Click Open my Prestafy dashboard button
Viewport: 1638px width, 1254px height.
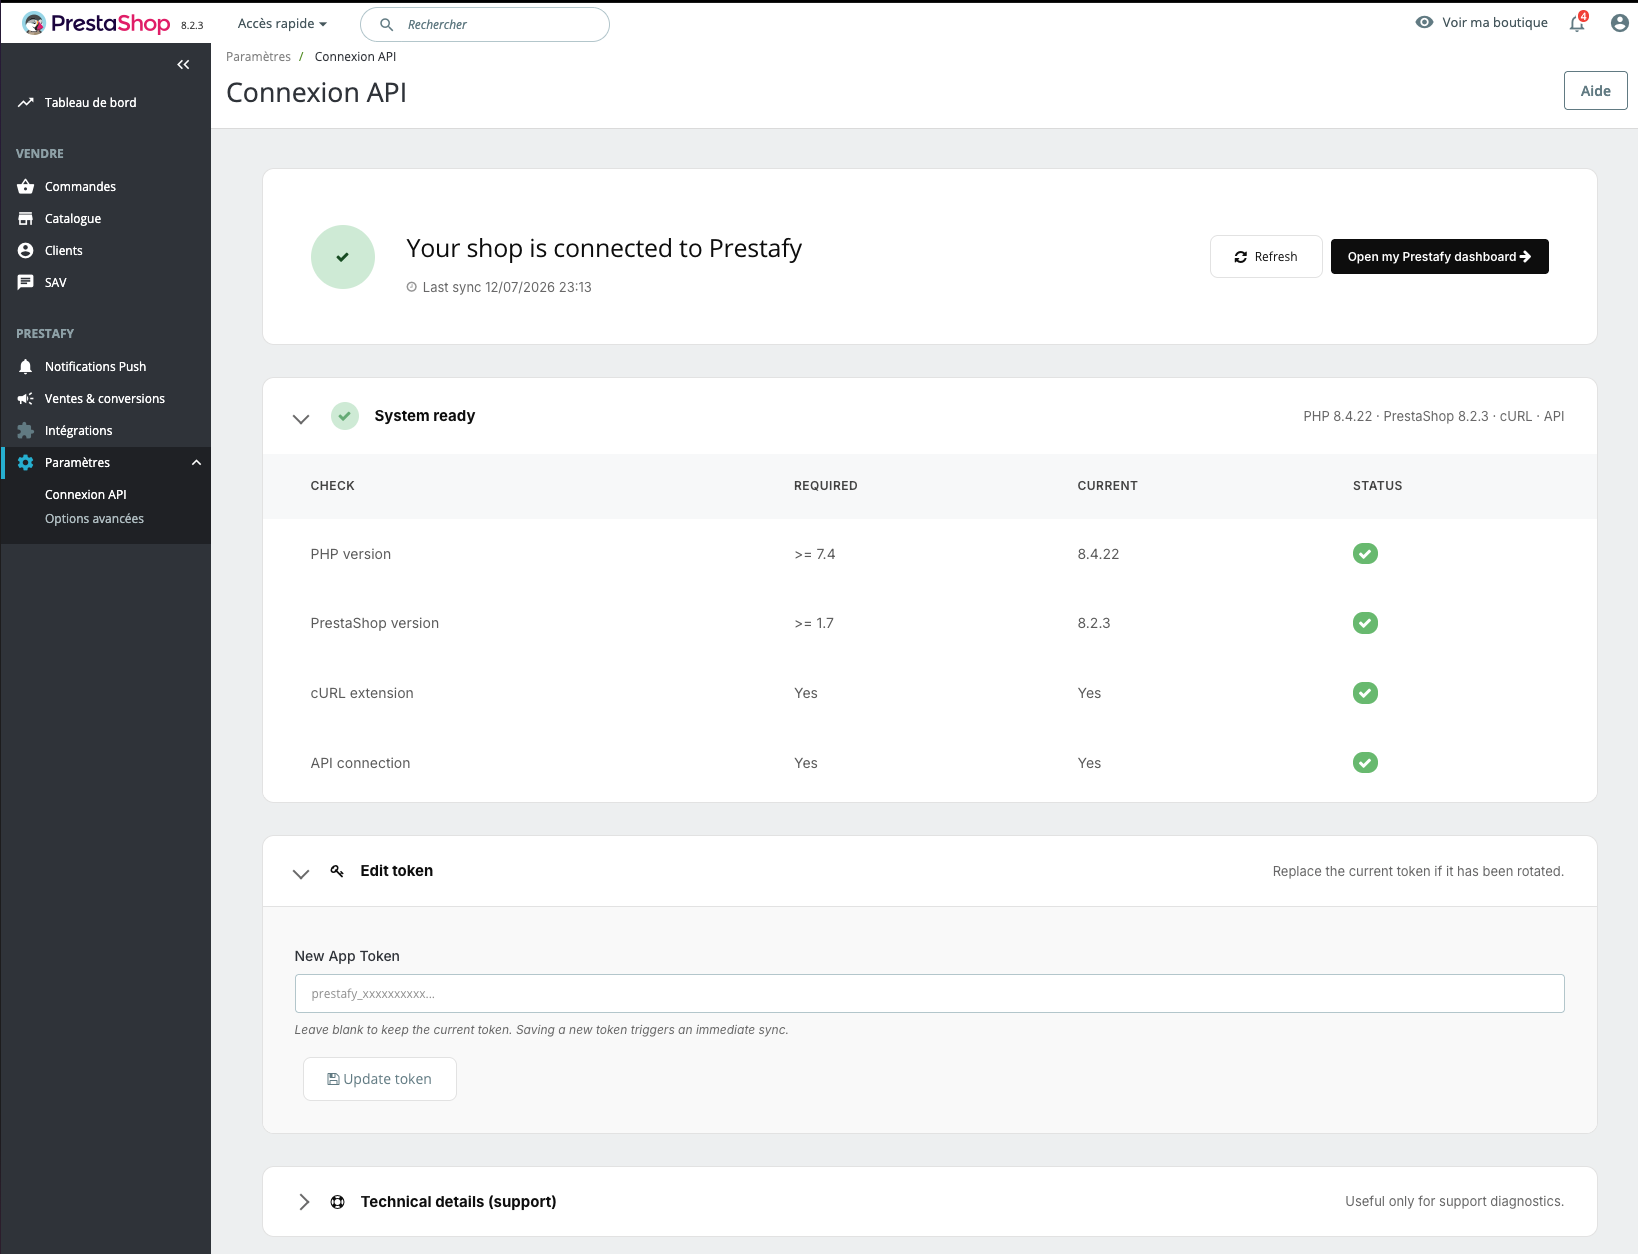[1439, 257]
